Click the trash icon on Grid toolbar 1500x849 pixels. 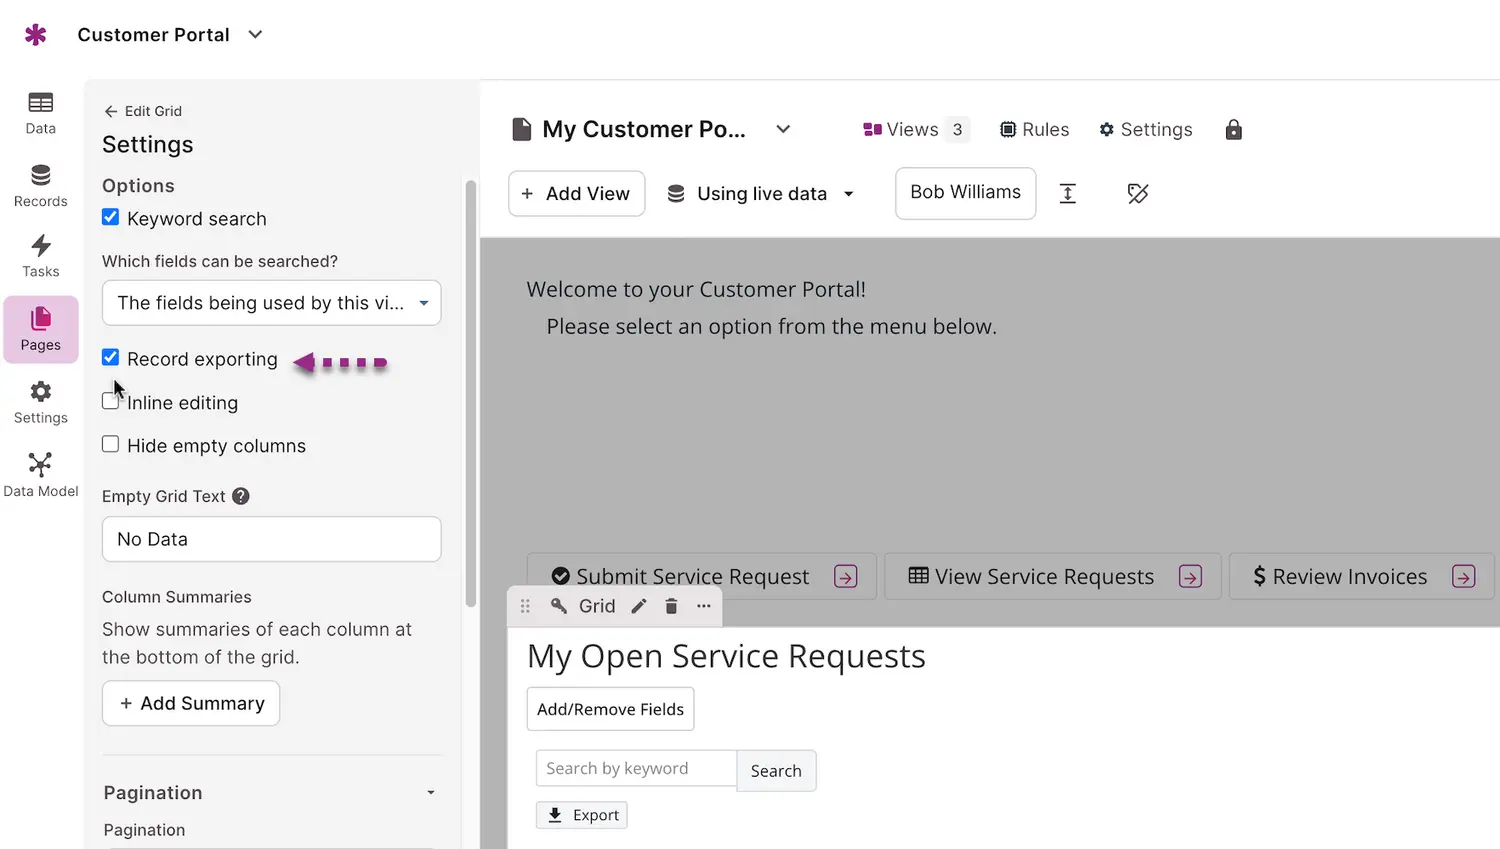point(671,606)
